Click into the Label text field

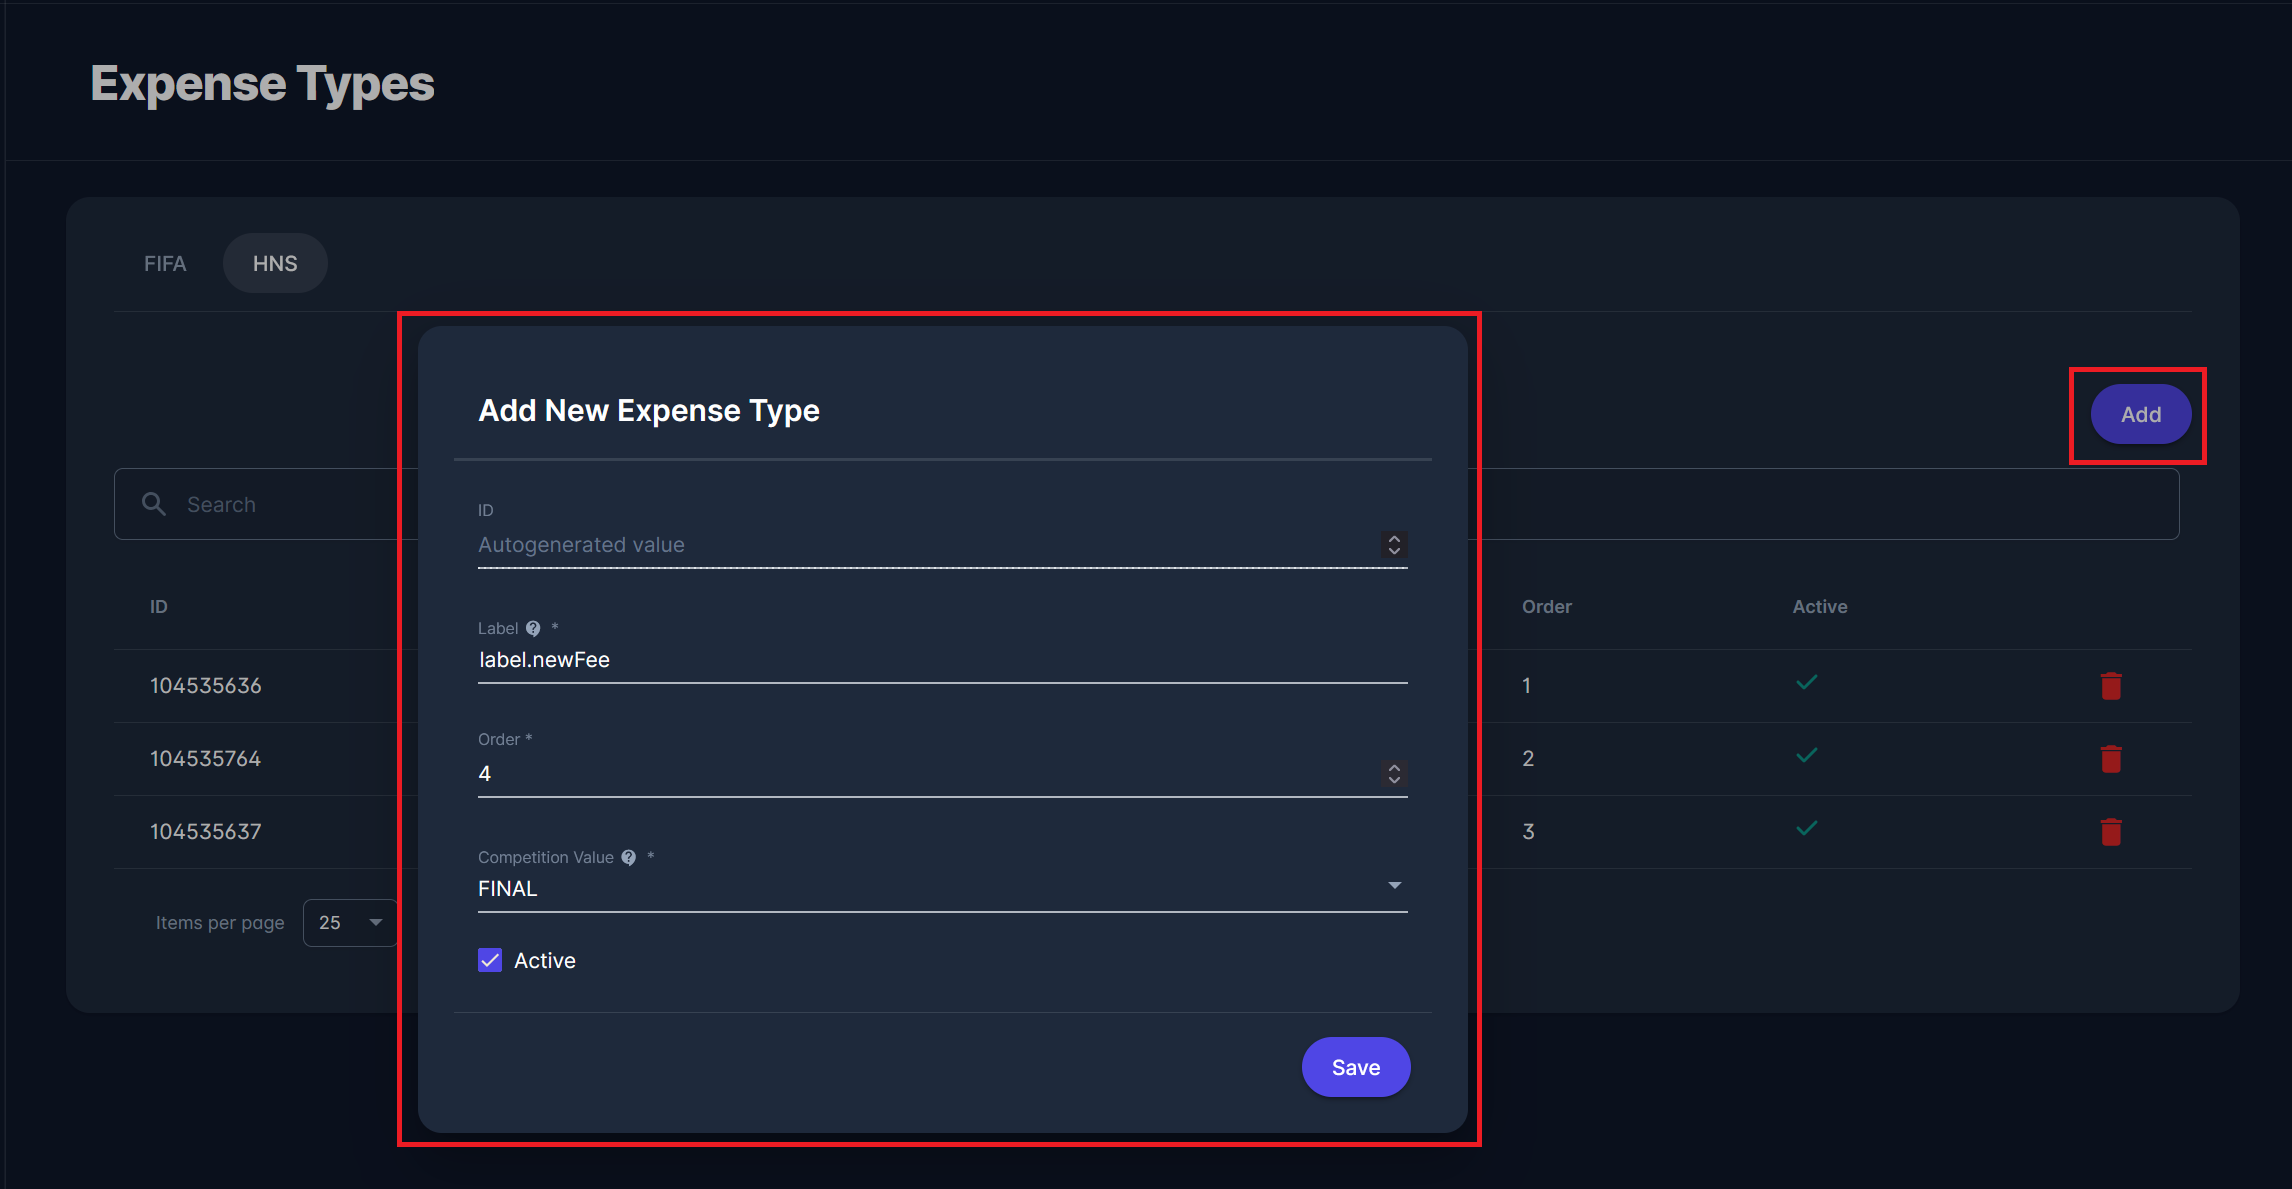[x=940, y=660]
